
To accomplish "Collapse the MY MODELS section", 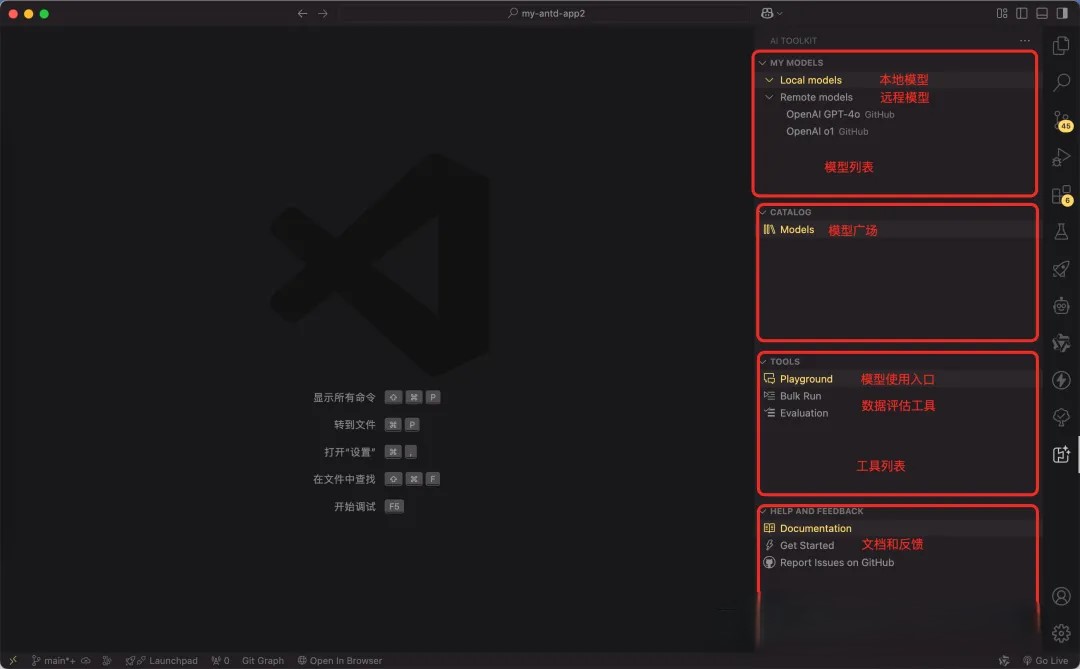I will (762, 63).
